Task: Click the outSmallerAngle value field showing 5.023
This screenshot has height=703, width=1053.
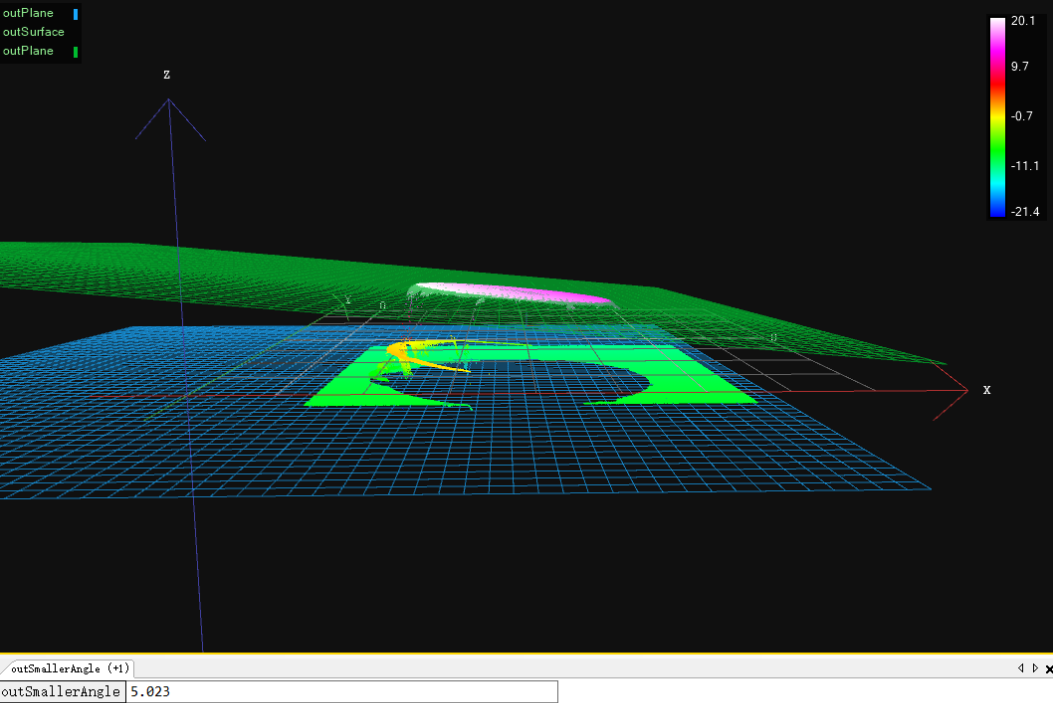Action: 340,691
